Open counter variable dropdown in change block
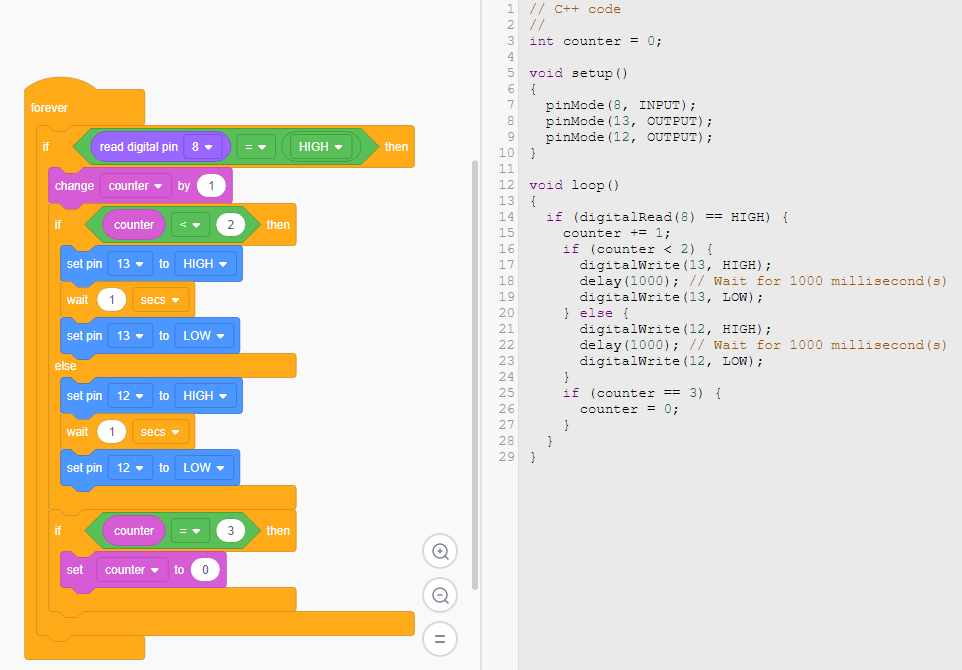962x670 pixels. tap(136, 186)
